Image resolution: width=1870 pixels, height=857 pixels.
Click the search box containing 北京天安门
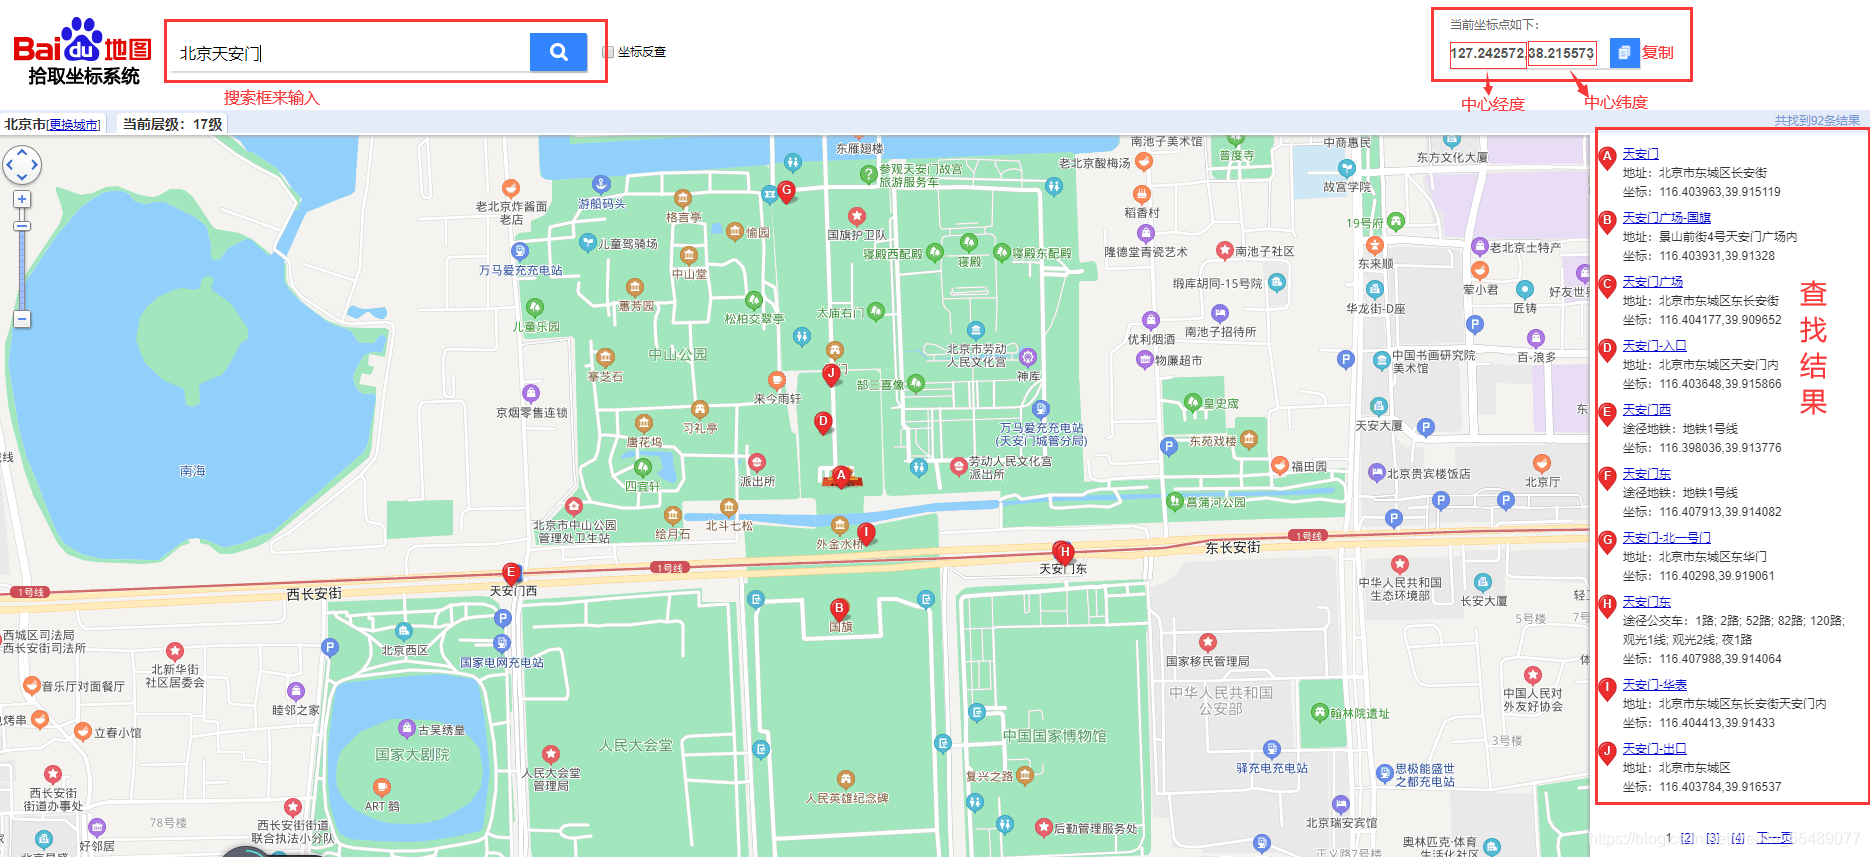(x=349, y=52)
